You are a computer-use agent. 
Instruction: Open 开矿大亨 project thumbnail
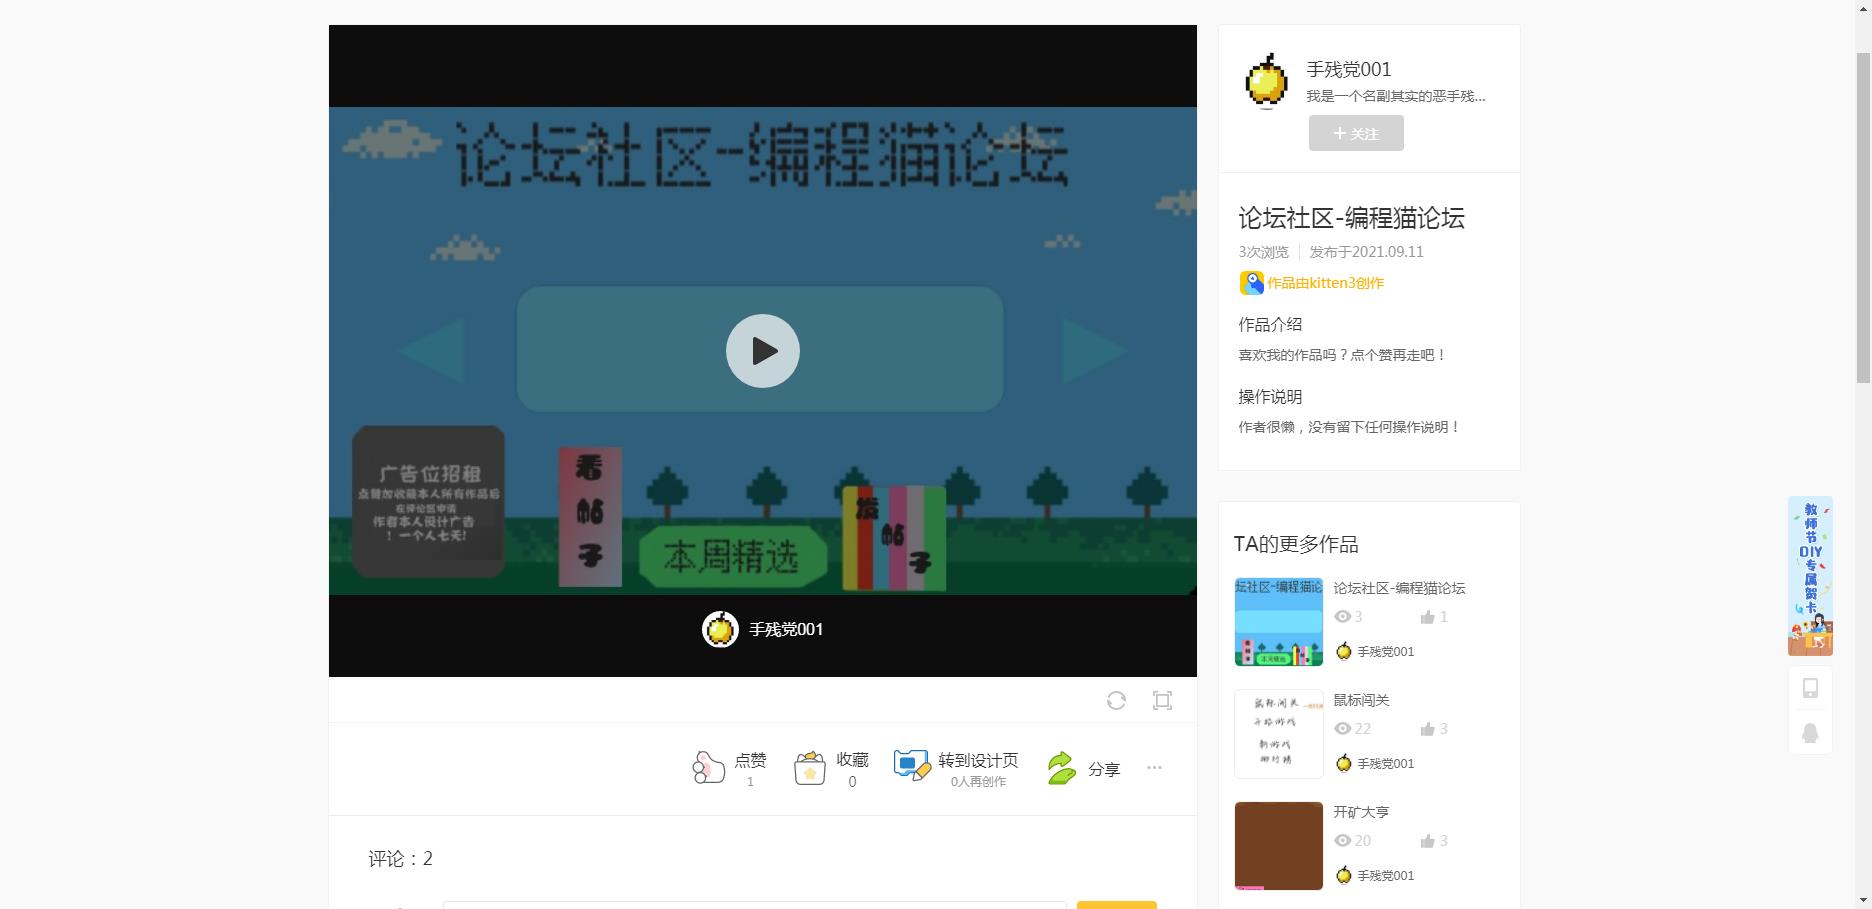[1279, 846]
